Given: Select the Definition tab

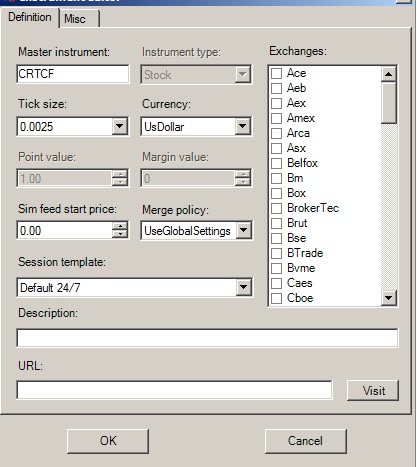Looking at the screenshot, I should (30, 17).
